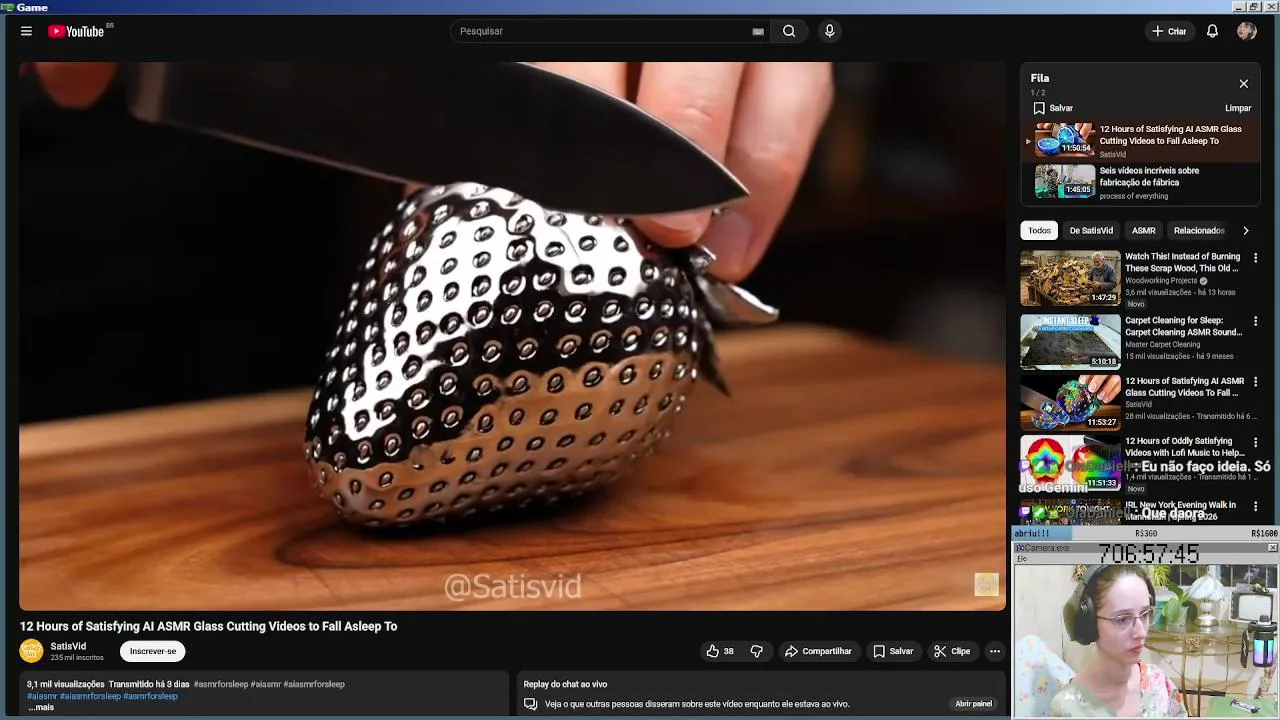
Task: Select queue item 12 Hours of Satisfying AI ASMR
Action: 1140,140
